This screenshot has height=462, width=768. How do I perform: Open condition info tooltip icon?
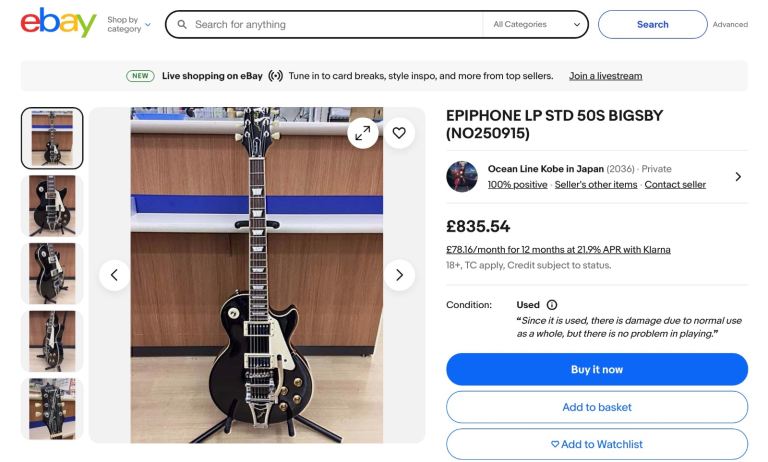tap(552, 305)
